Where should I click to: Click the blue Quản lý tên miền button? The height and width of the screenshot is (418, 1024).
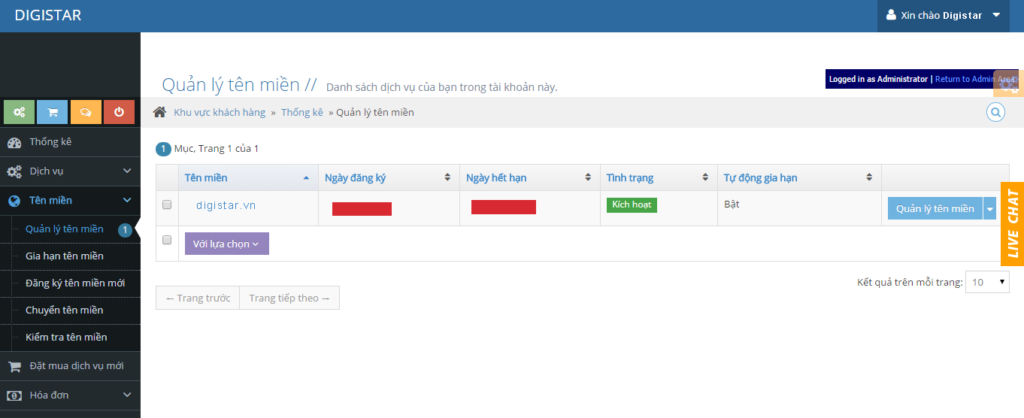(x=934, y=208)
